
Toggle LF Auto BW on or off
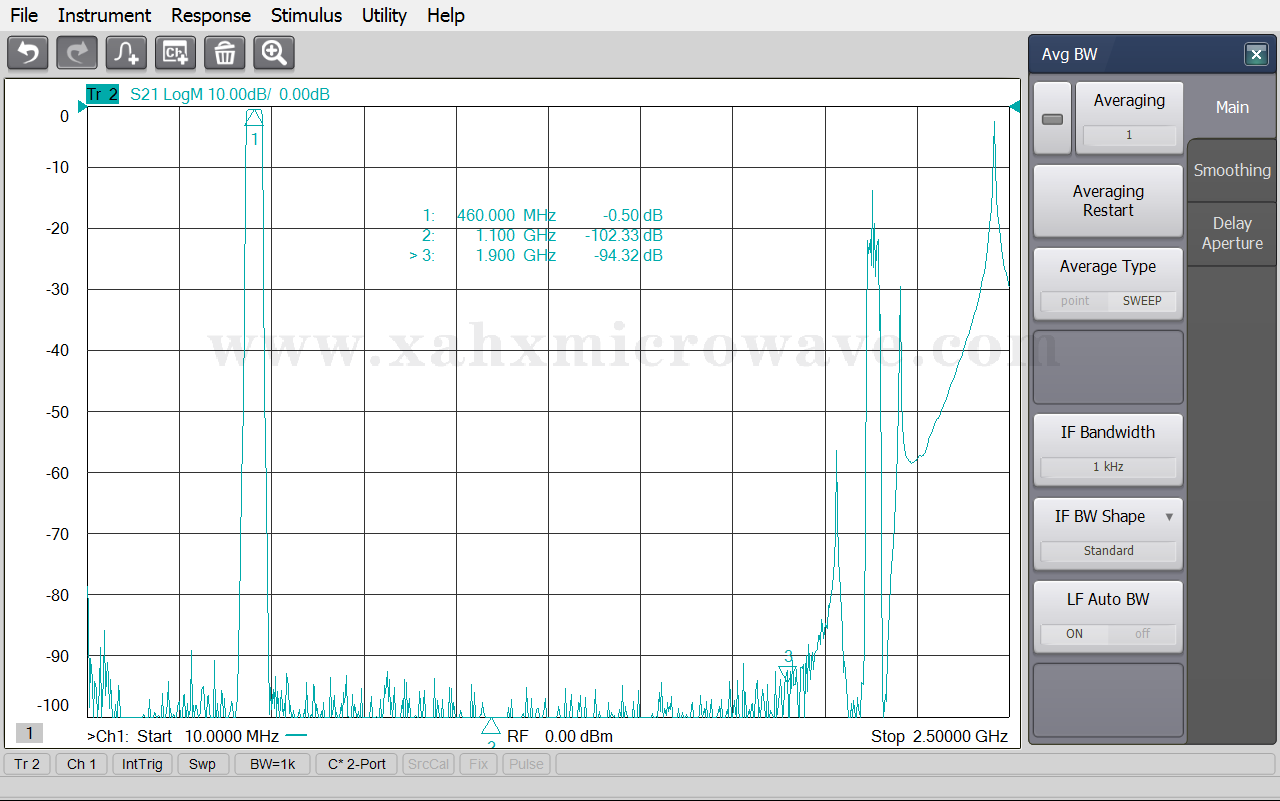[x=1108, y=634]
